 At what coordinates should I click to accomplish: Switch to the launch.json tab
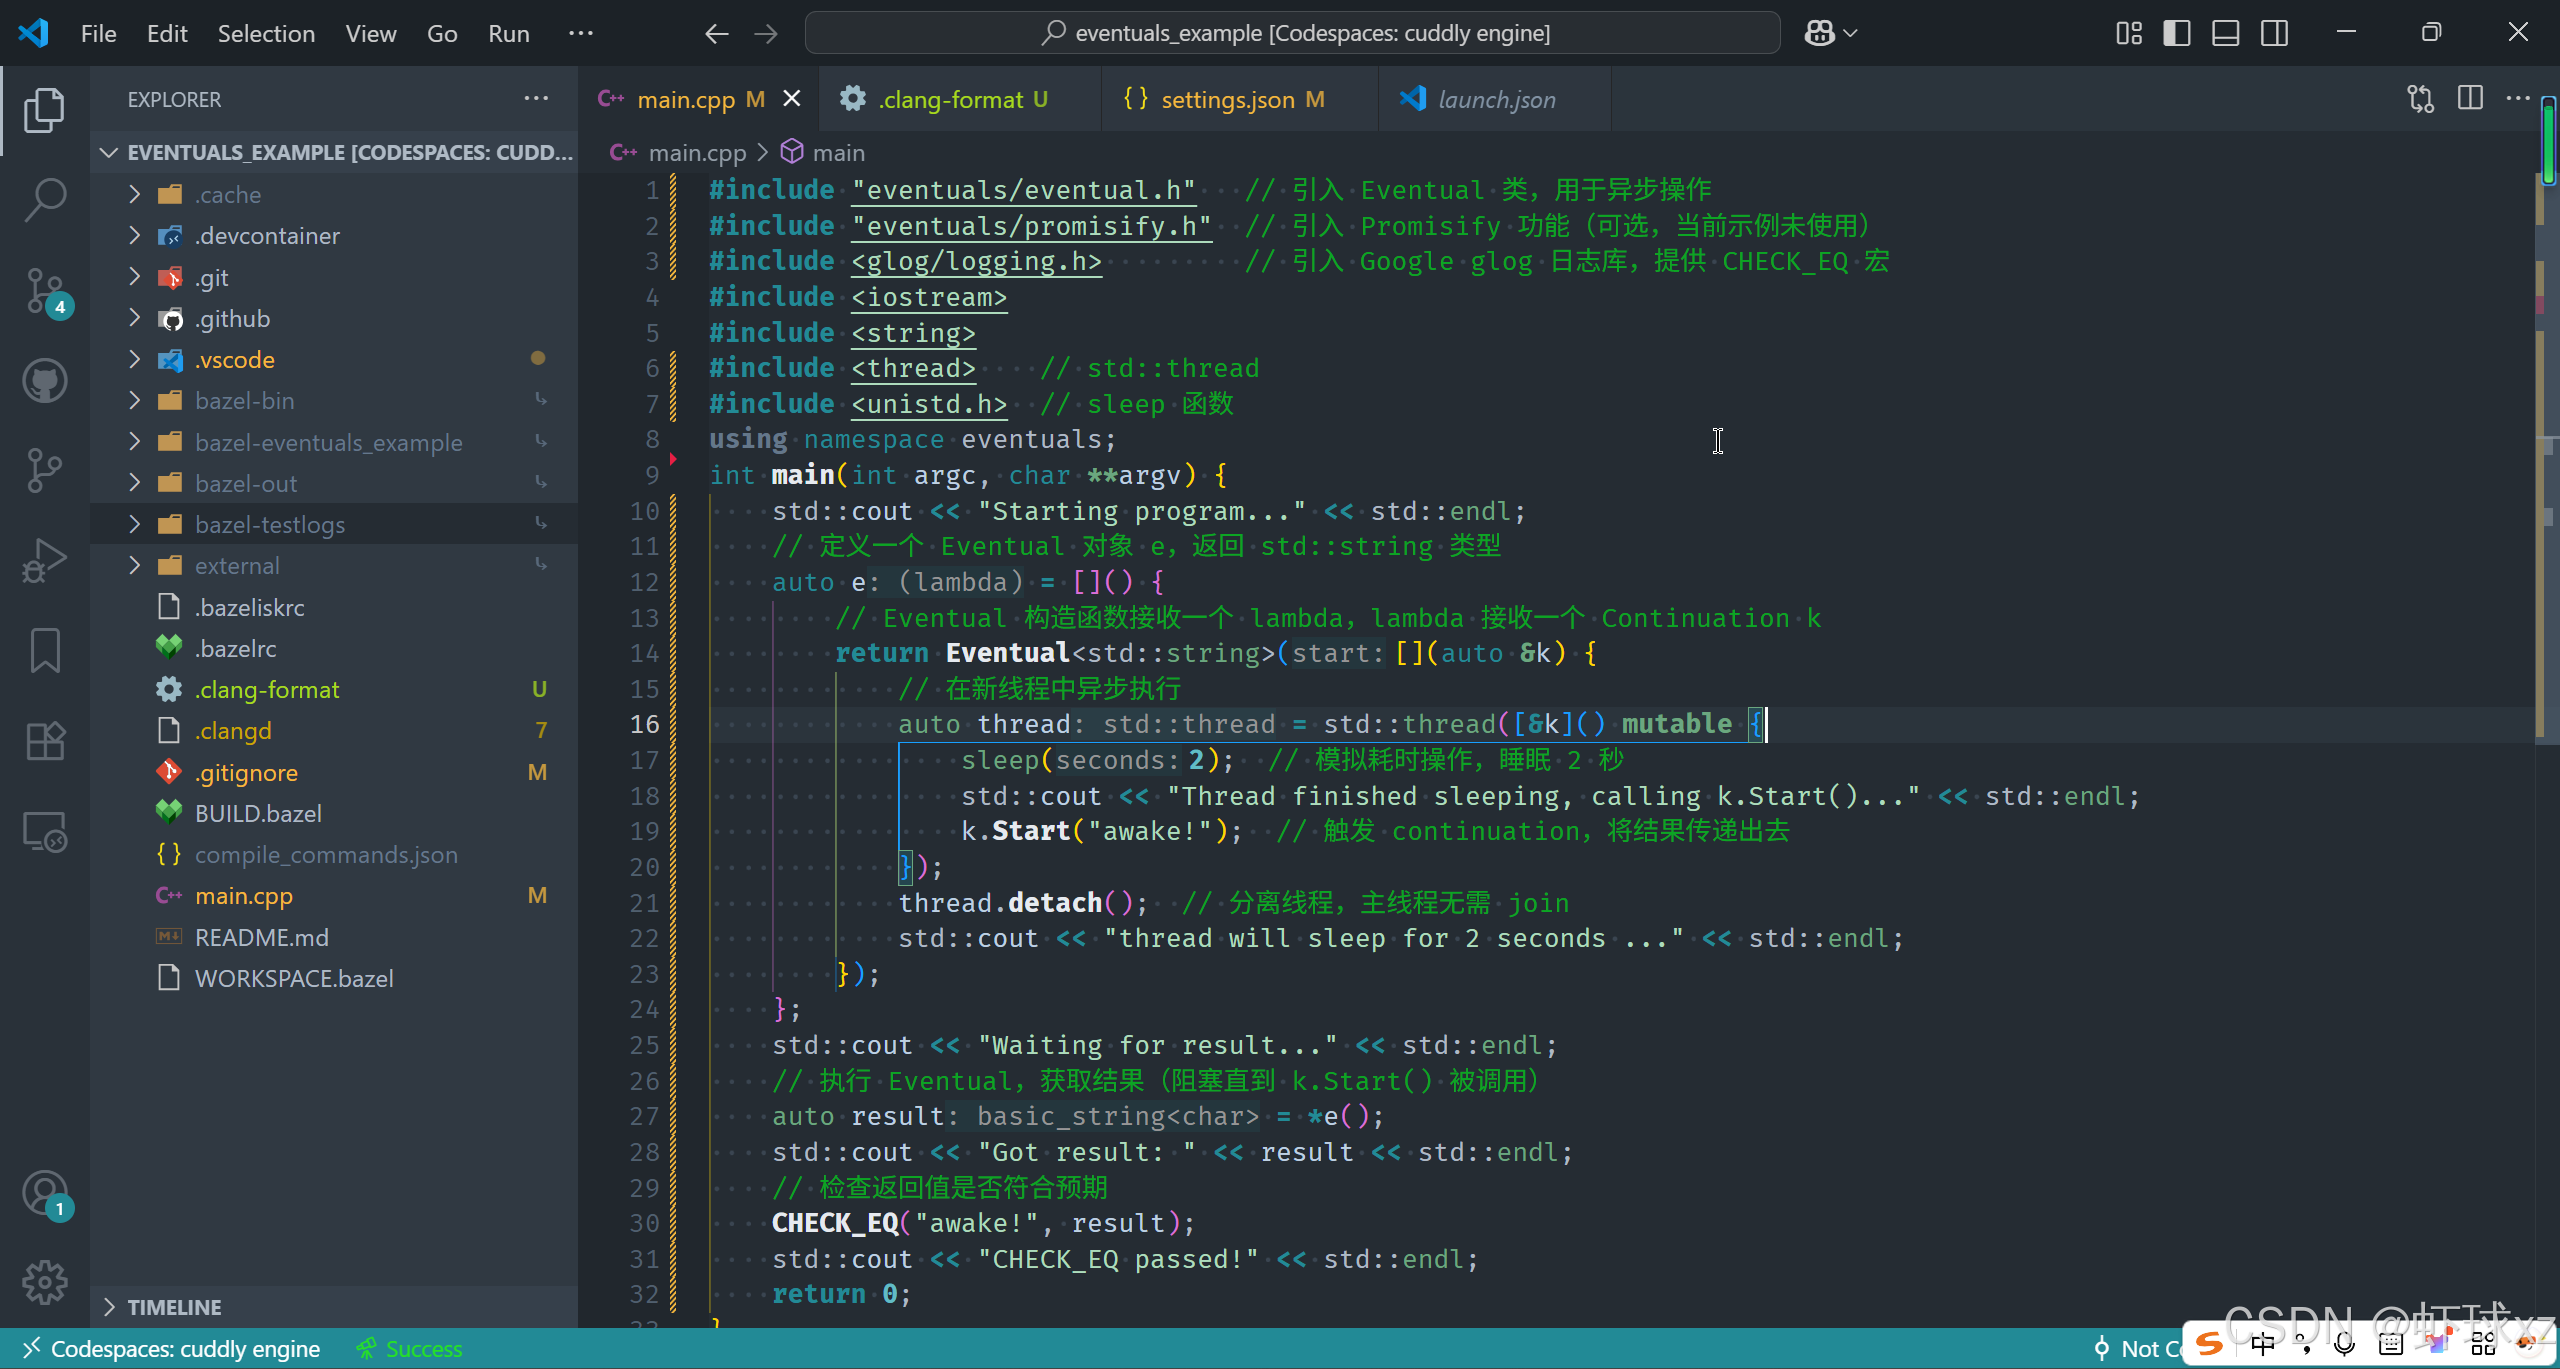1494,99
